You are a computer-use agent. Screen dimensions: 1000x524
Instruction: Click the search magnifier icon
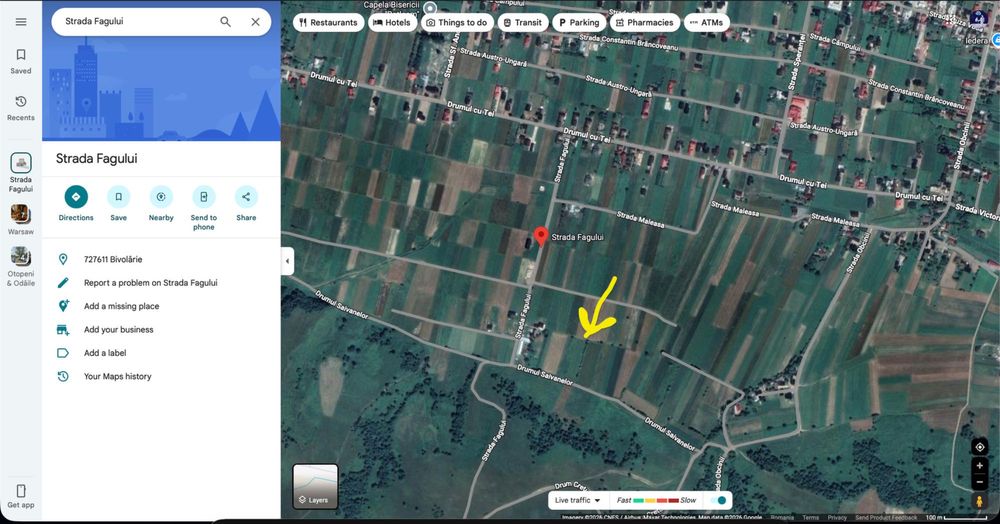coord(226,22)
